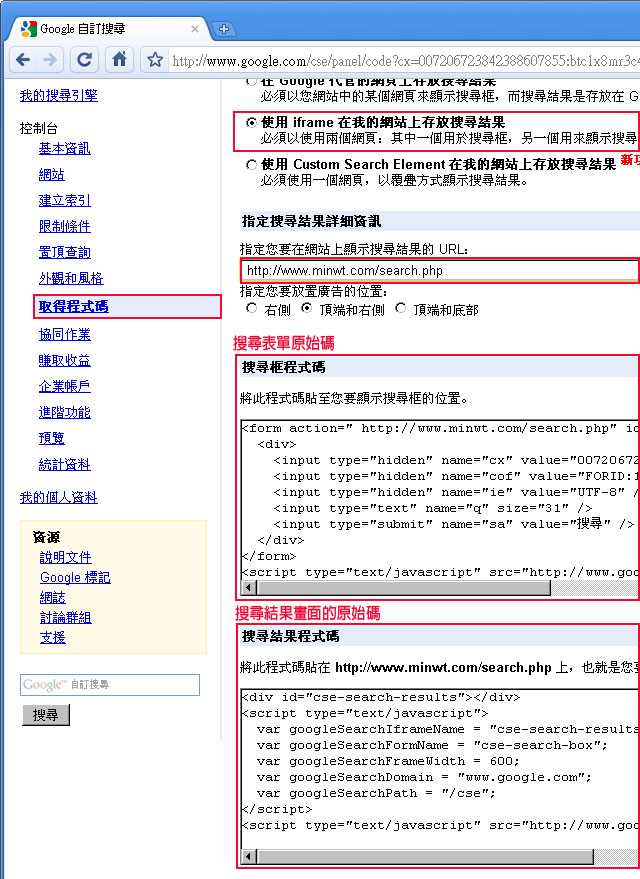Click the 搜尋框程式碼 heading
This screenshot has width=640, height=879.
coord(283,368)
